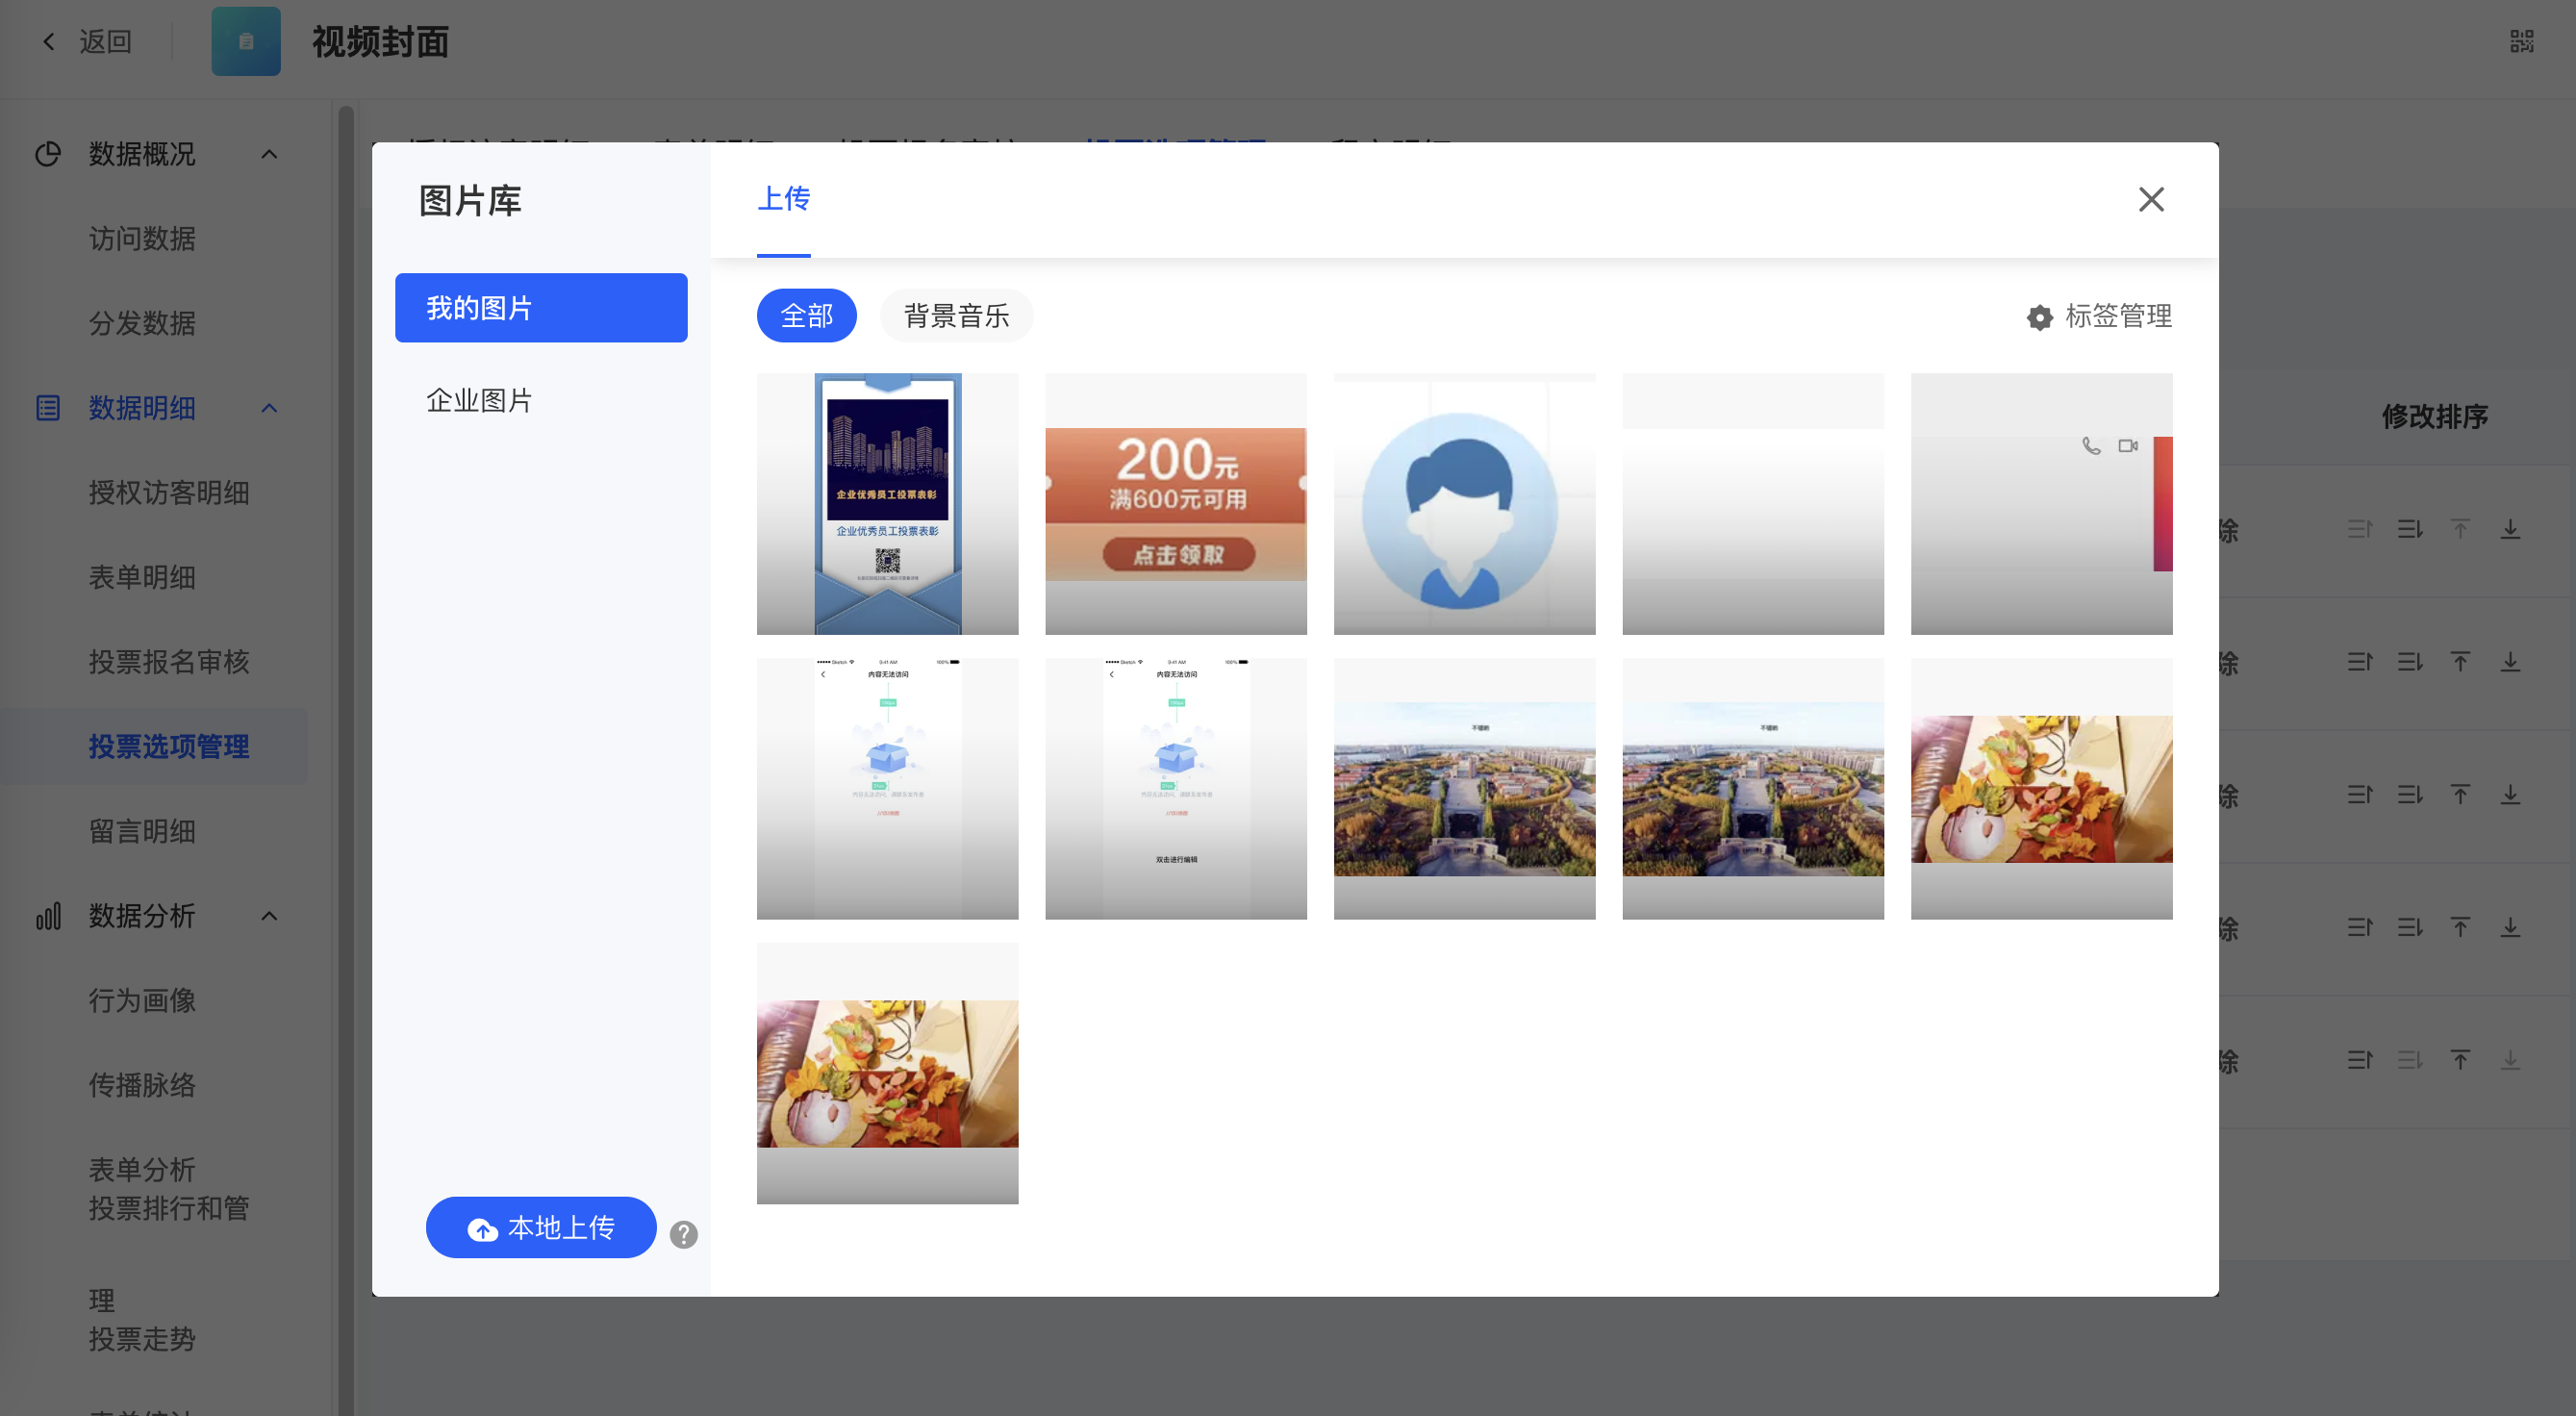Screen dimensions: 2576x1416
Task: Click move-down icon in second sort row
Action: point(2410,662)
